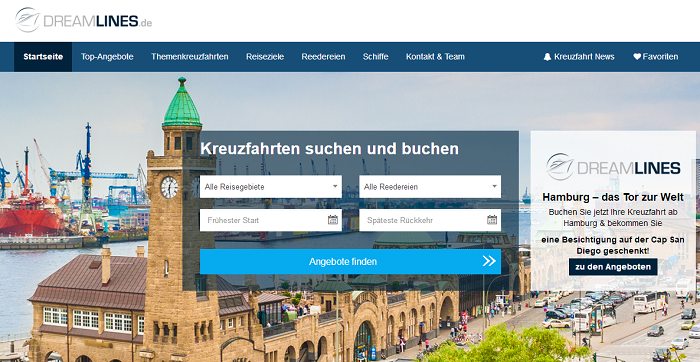Open the Themenkreuzfahrten menu item

coord(190,57)
